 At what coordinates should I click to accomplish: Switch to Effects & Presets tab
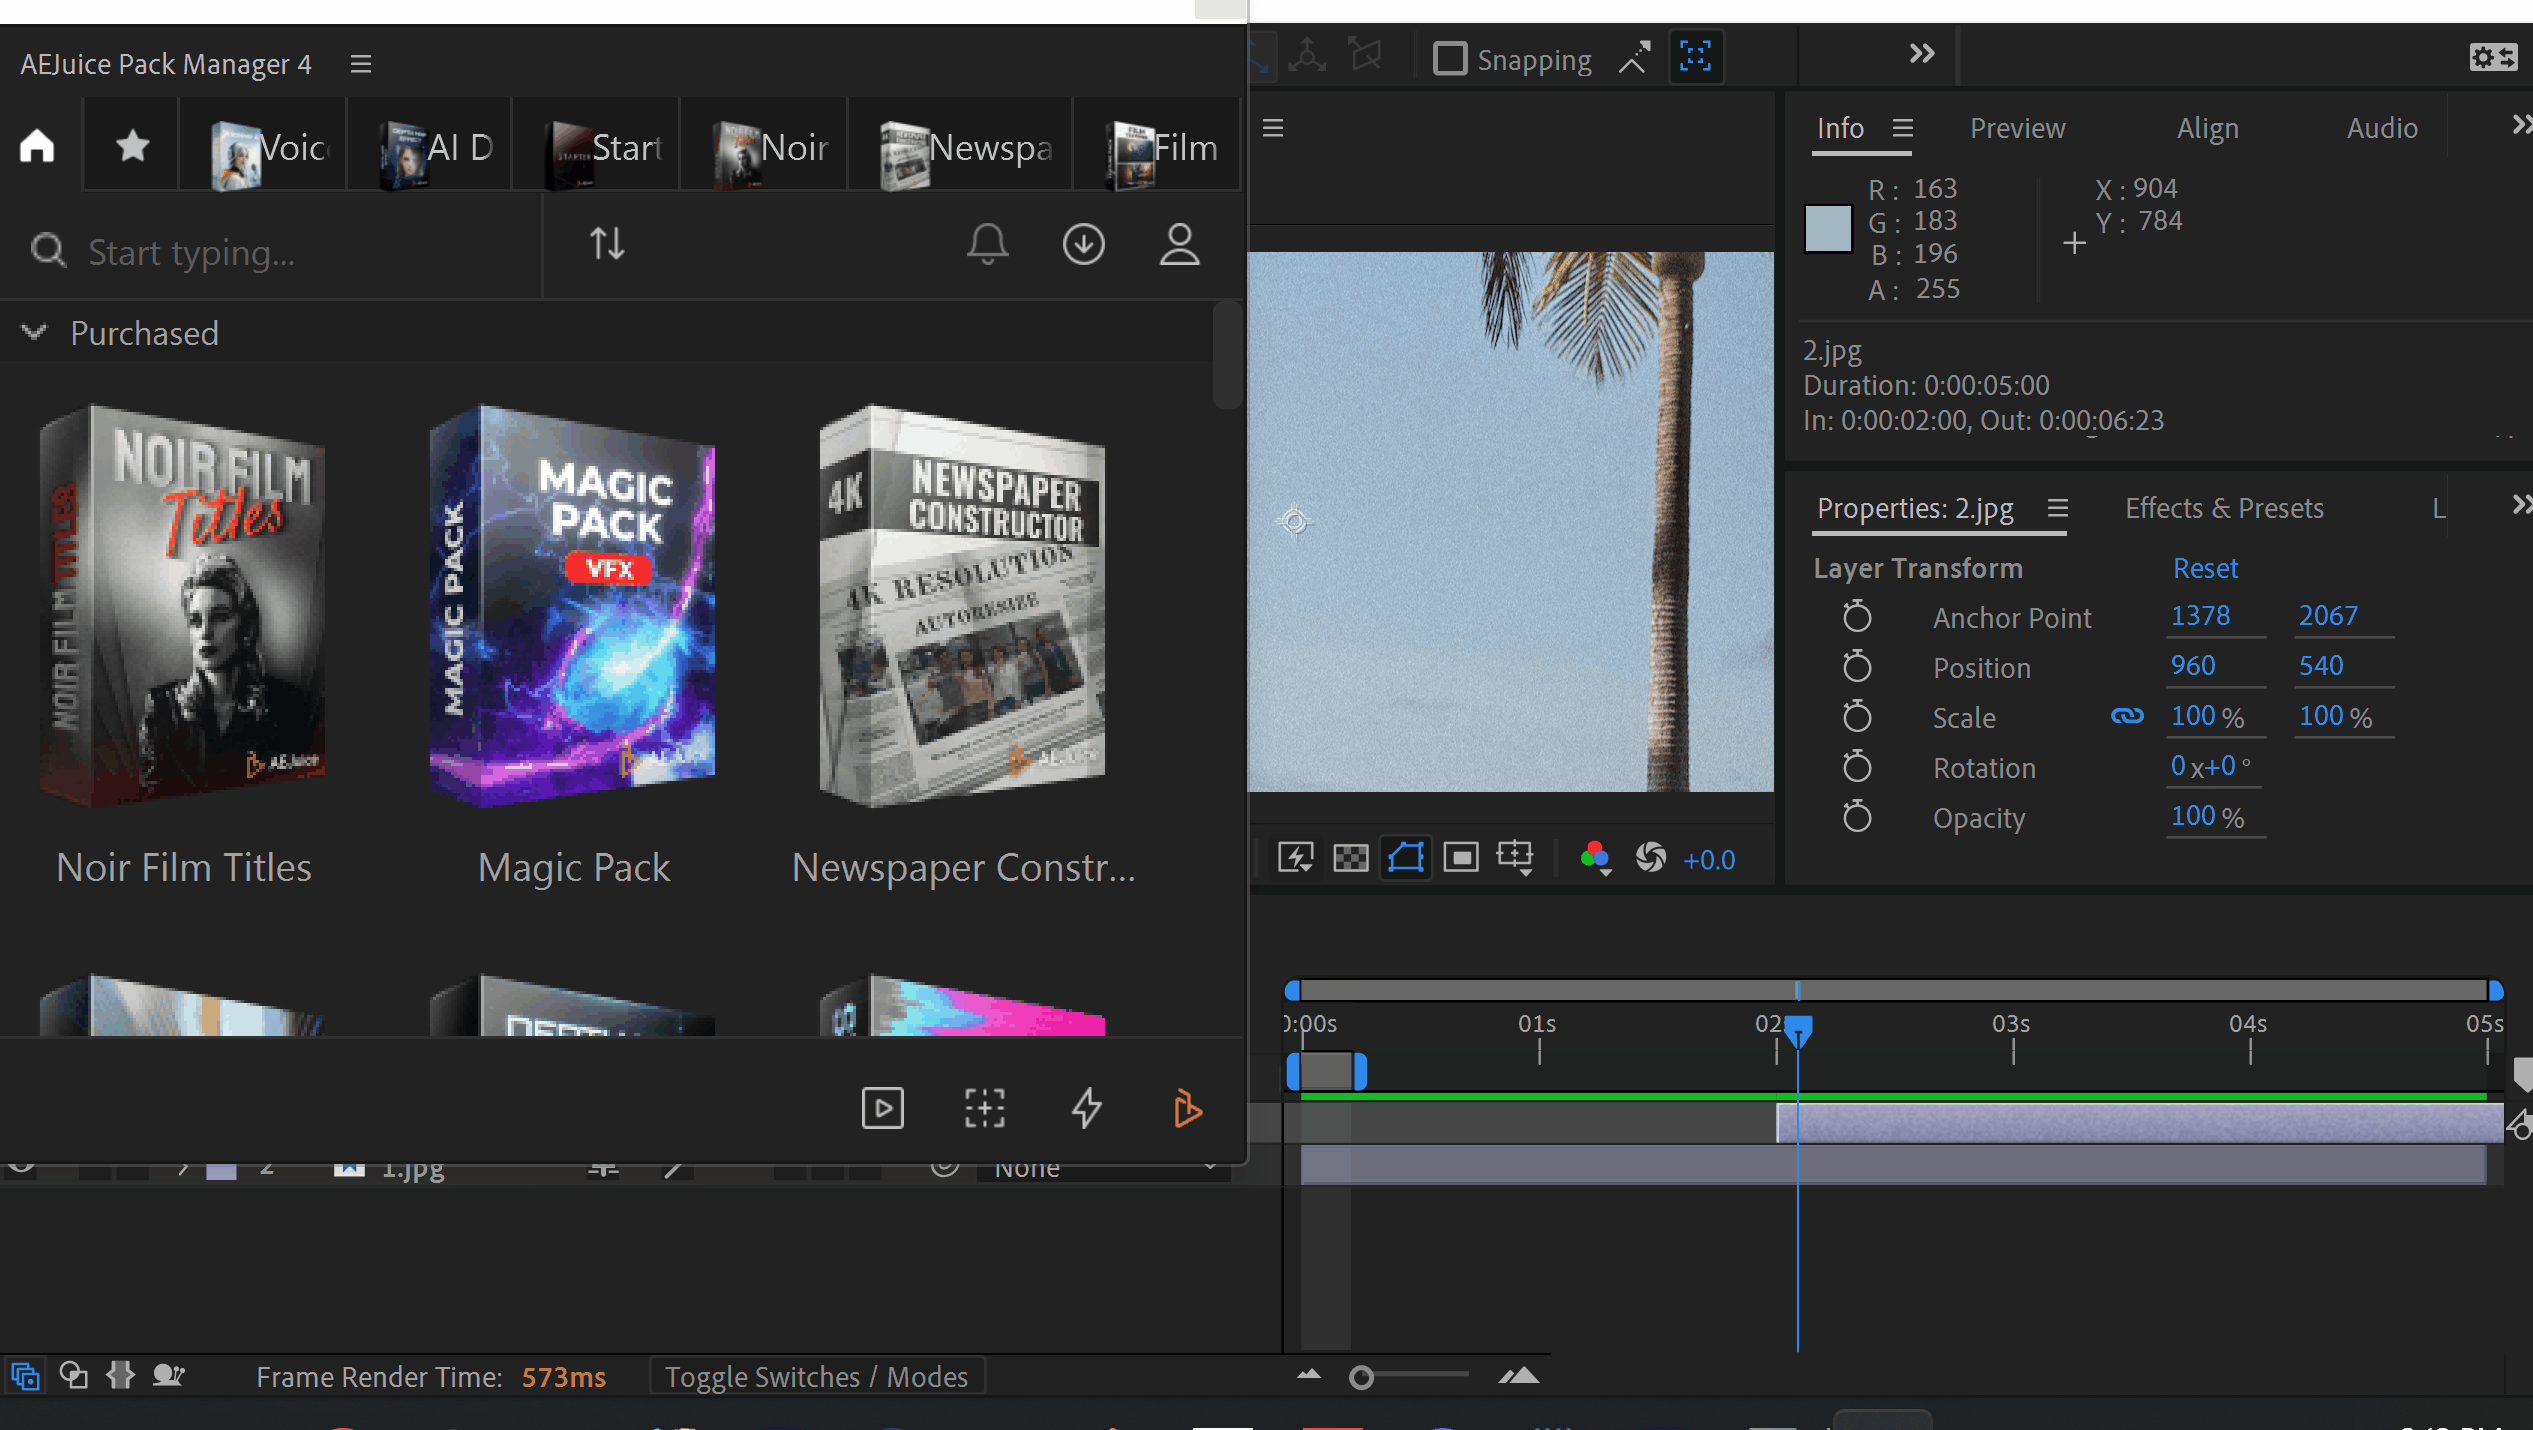(2223, 508)
